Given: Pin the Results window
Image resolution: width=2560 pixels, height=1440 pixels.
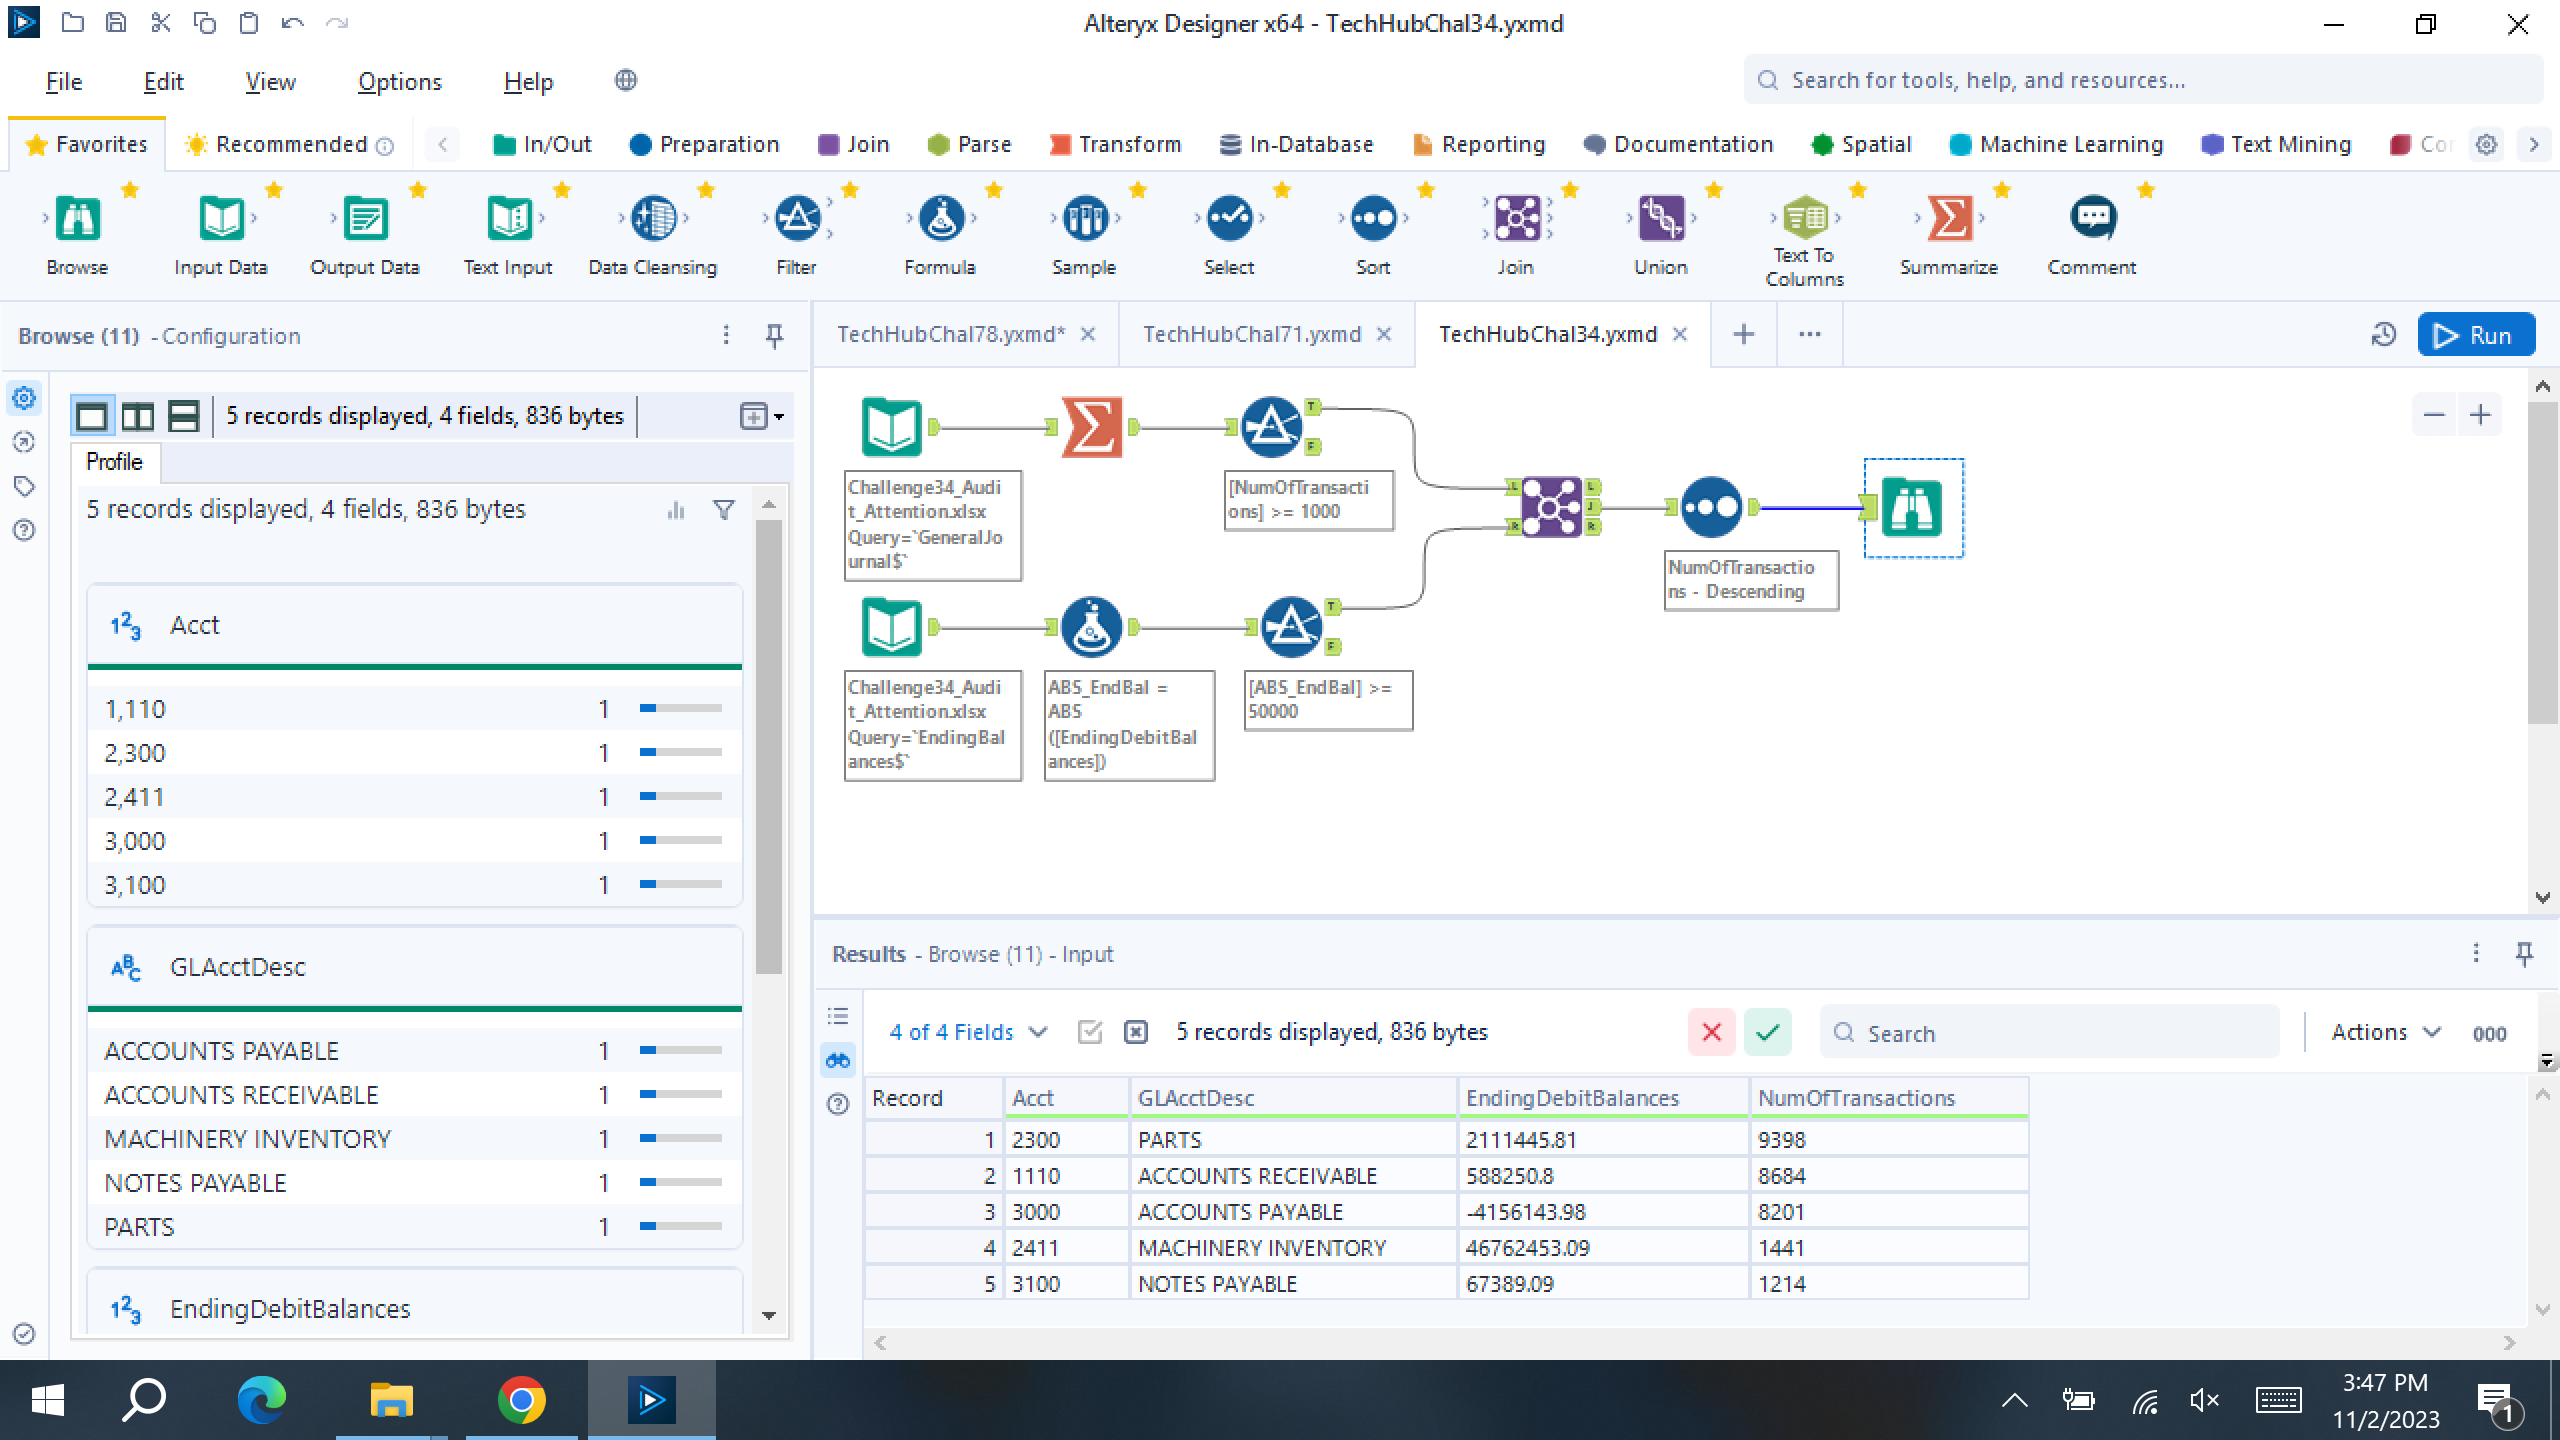Looking at the screenshot, I should [x=2524, y=954].
